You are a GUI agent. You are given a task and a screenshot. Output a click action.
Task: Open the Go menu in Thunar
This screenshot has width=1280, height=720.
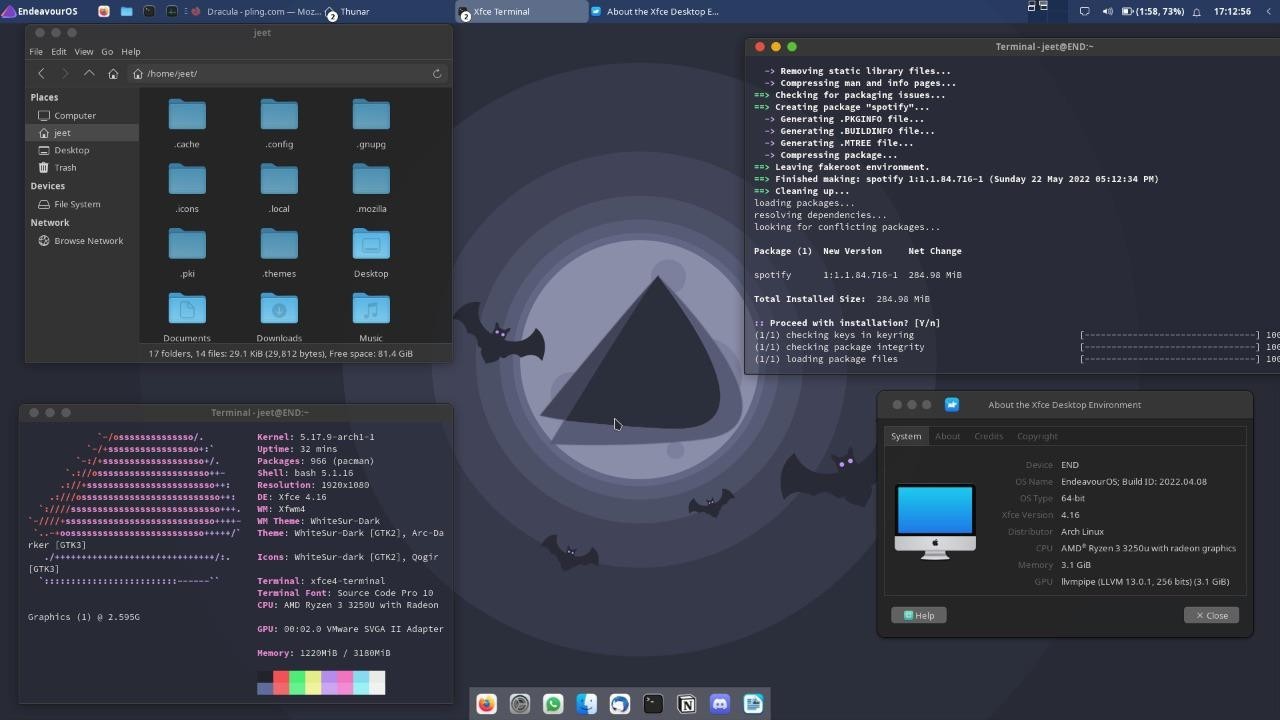point(107,51)
